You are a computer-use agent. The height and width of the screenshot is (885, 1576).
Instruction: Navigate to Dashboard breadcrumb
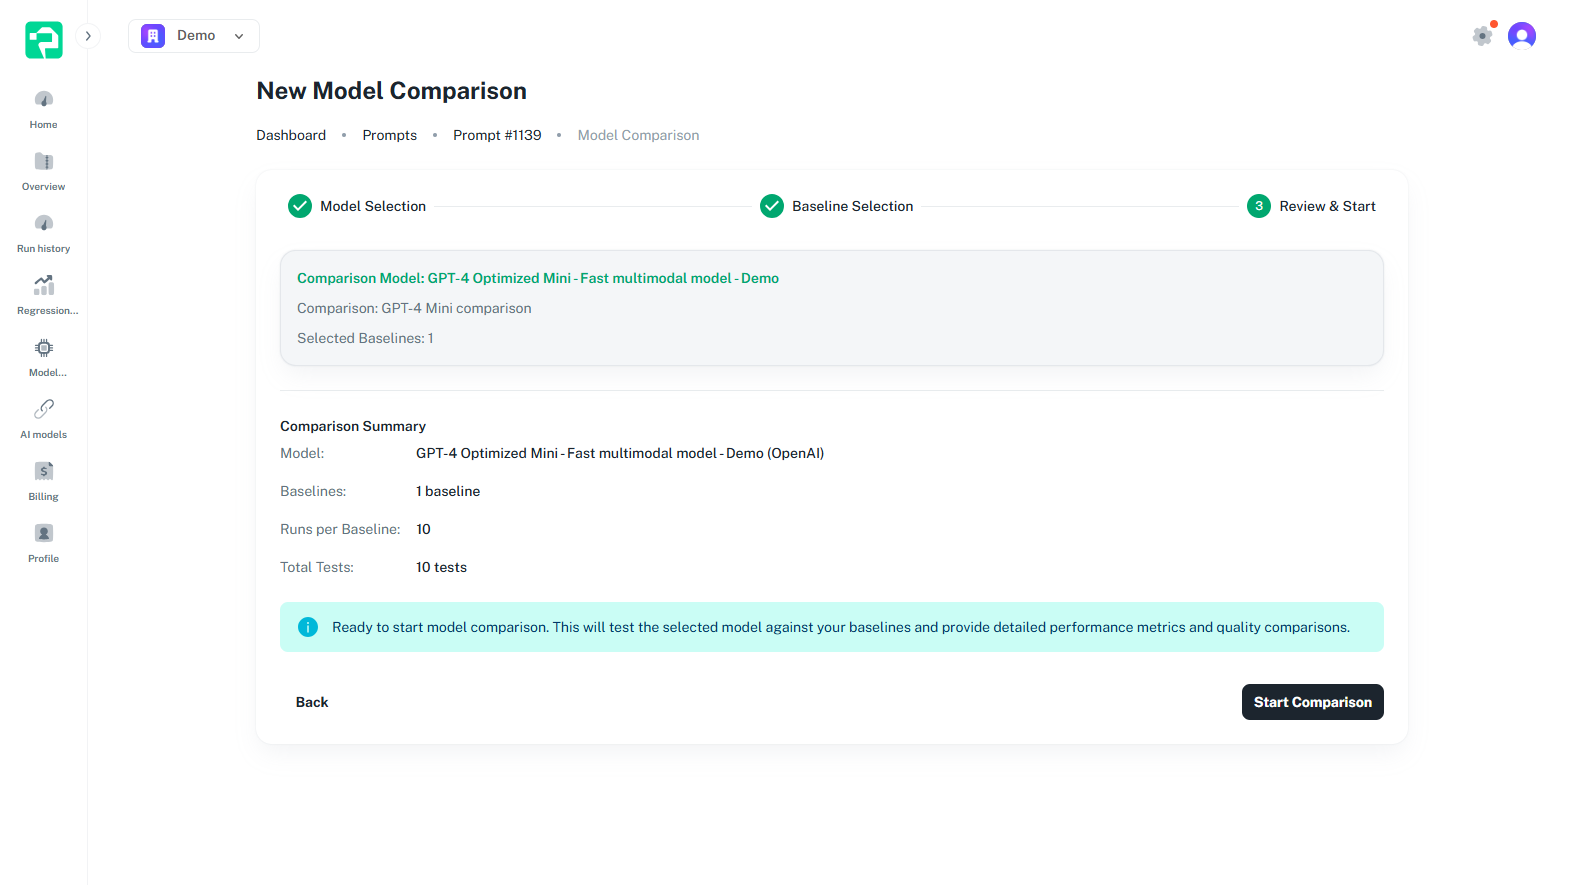[291, 135]
